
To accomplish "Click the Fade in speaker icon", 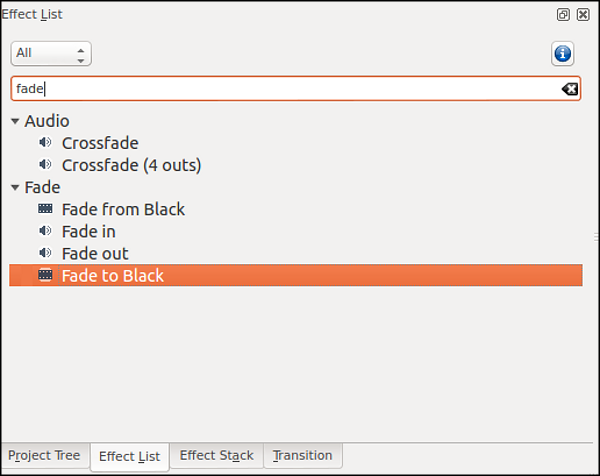I will (45, 231).
